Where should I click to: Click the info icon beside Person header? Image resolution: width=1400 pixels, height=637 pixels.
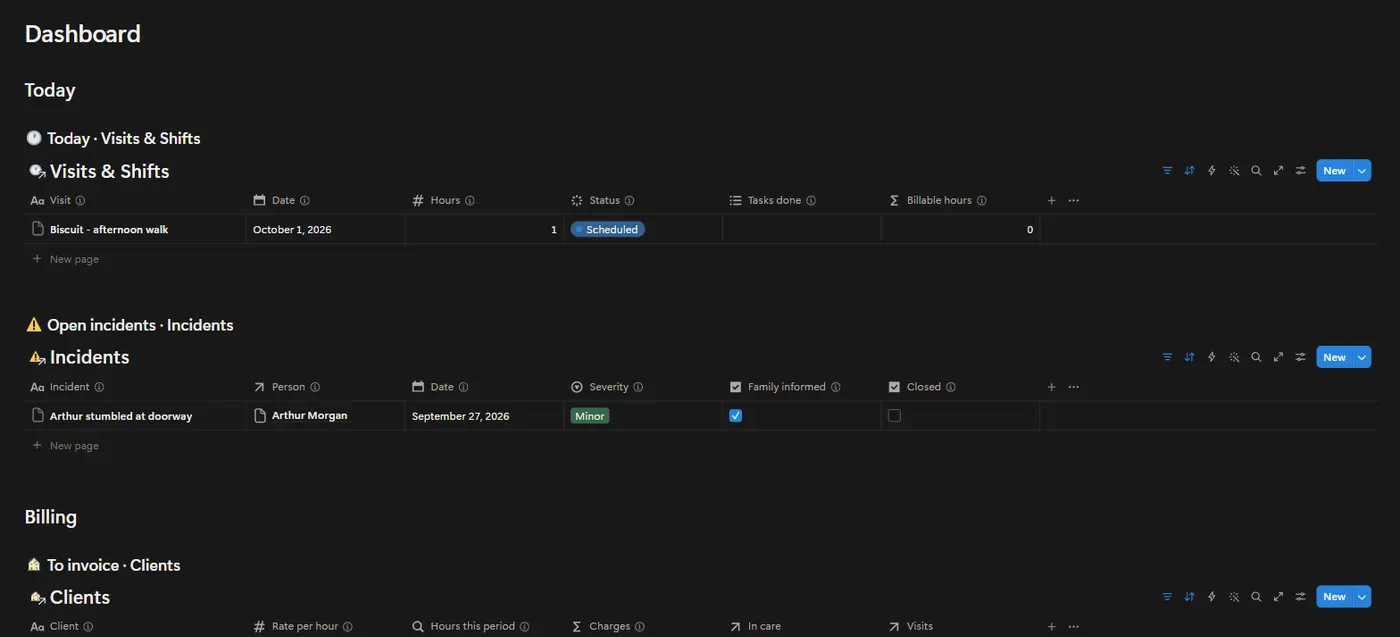[x=315, y=387]
